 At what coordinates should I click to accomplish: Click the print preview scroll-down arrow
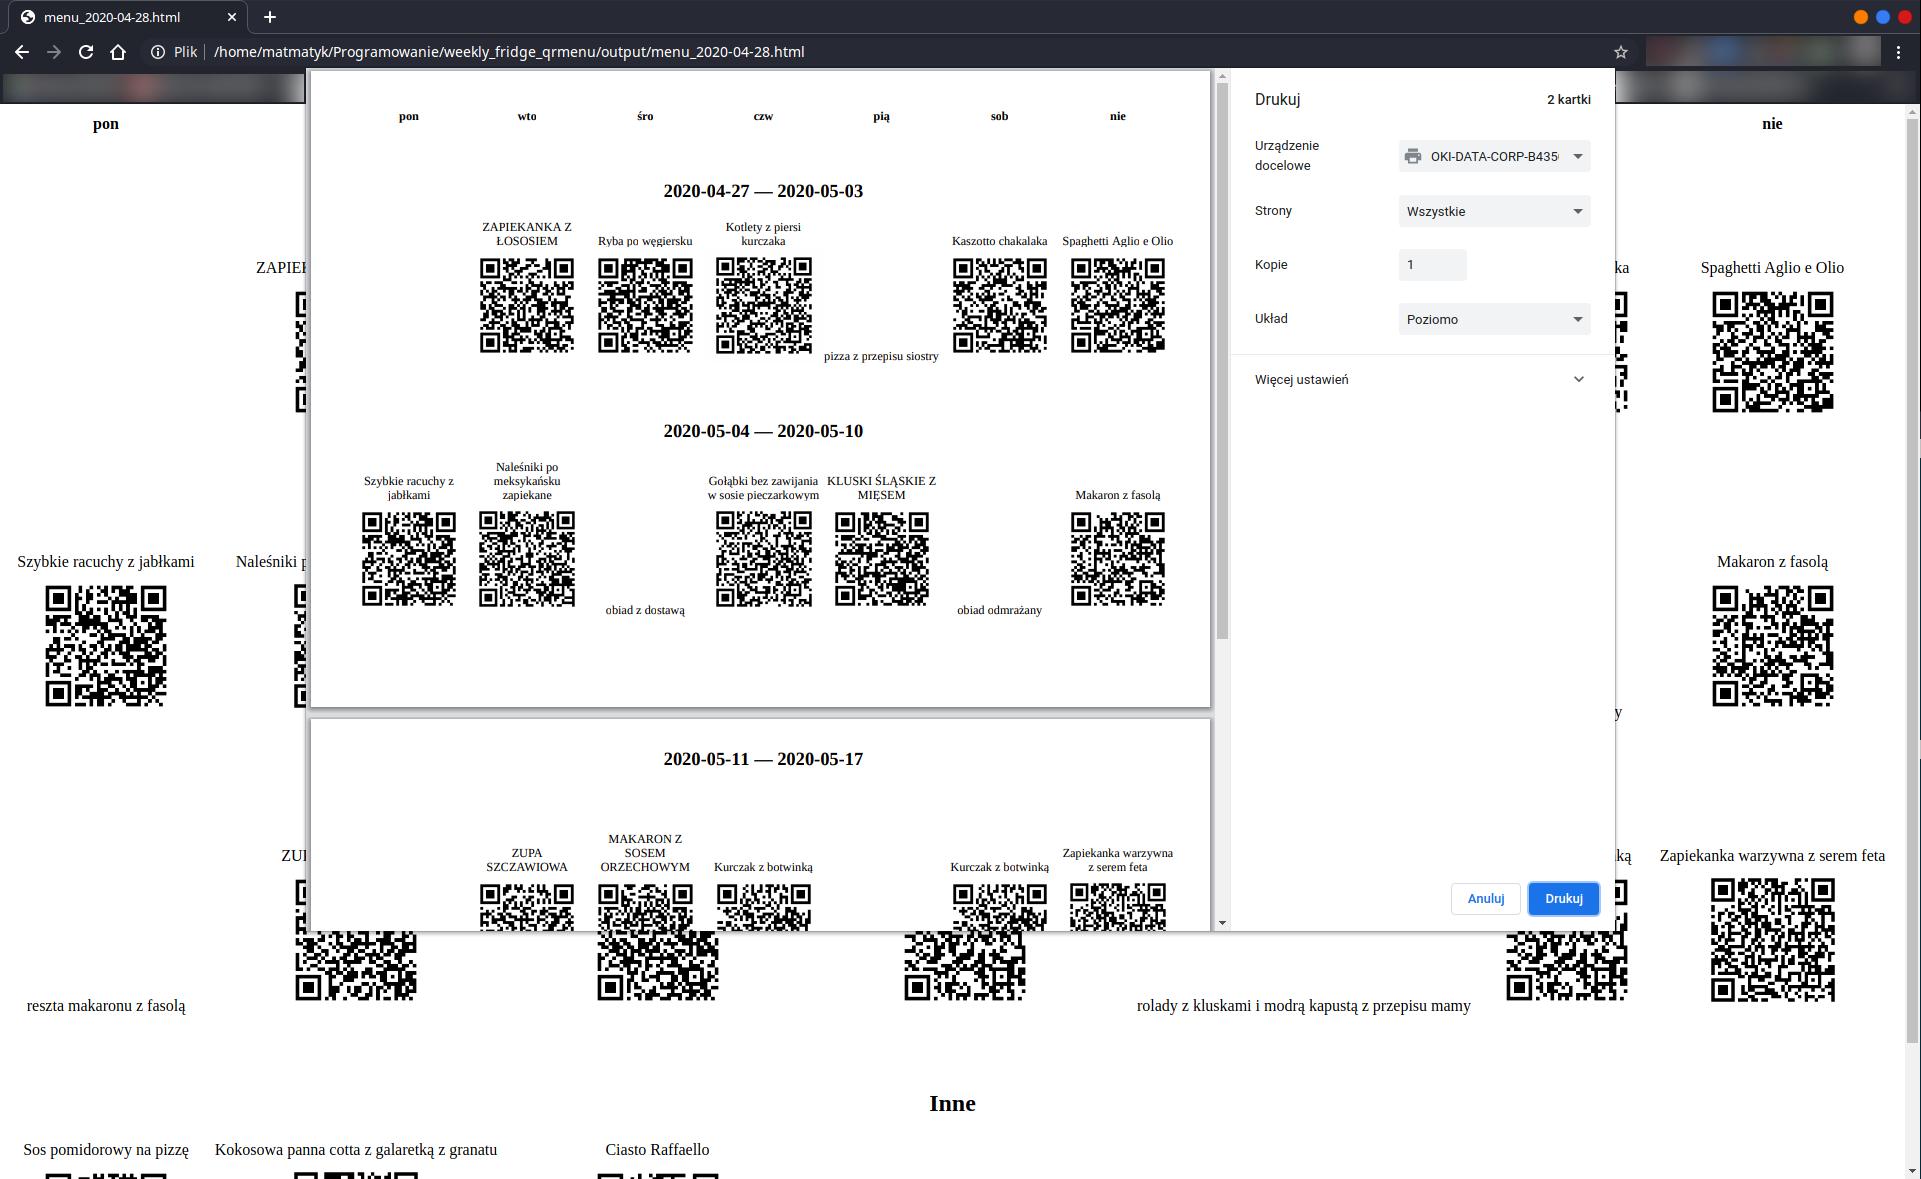click(1222, 923)
